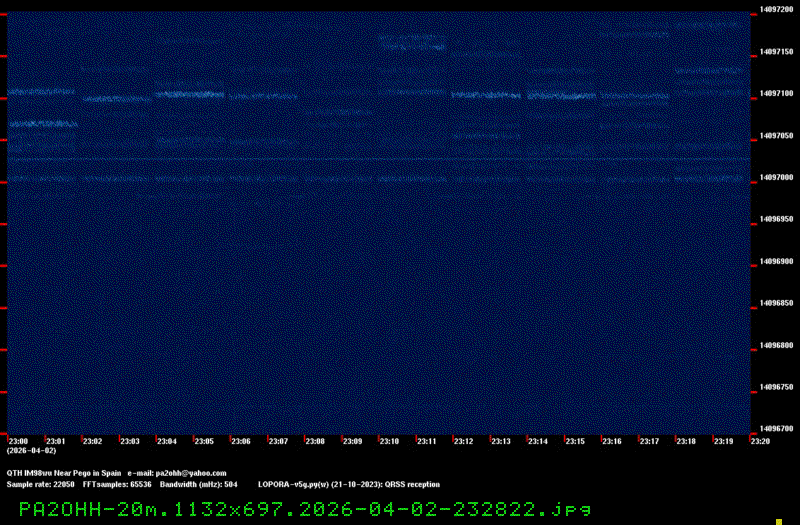Click the 14096700 frequency label
Screen dimensions: 800x525
point(777,429)
